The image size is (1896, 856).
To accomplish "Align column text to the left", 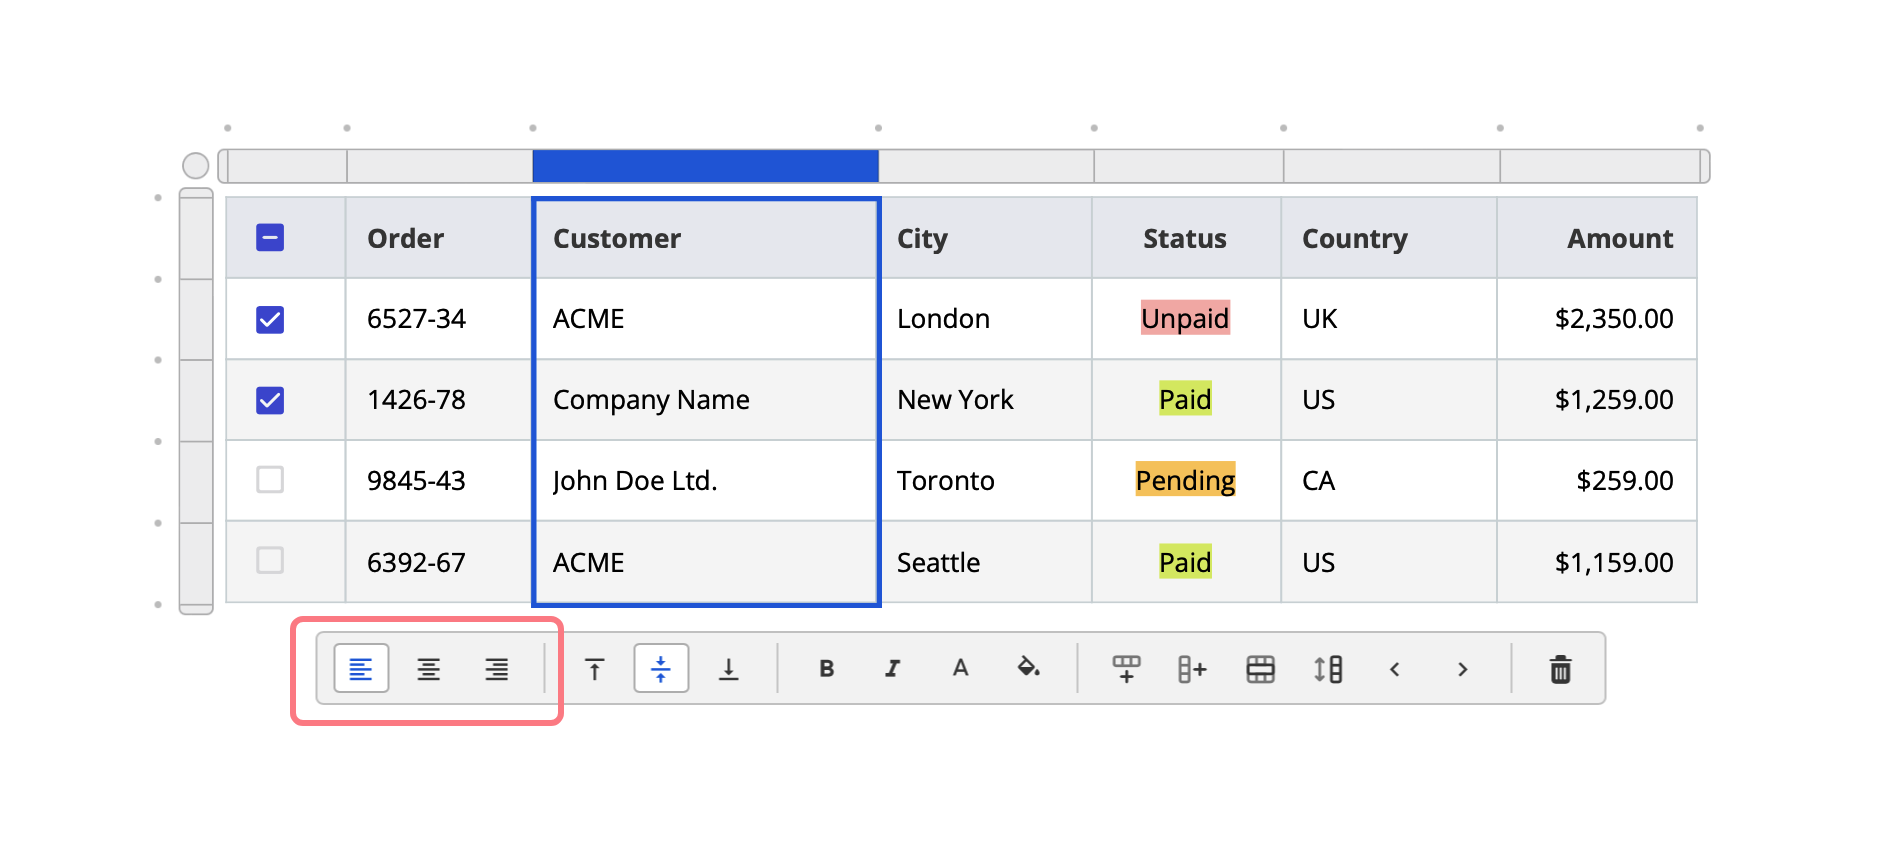I will click(361, 669).
